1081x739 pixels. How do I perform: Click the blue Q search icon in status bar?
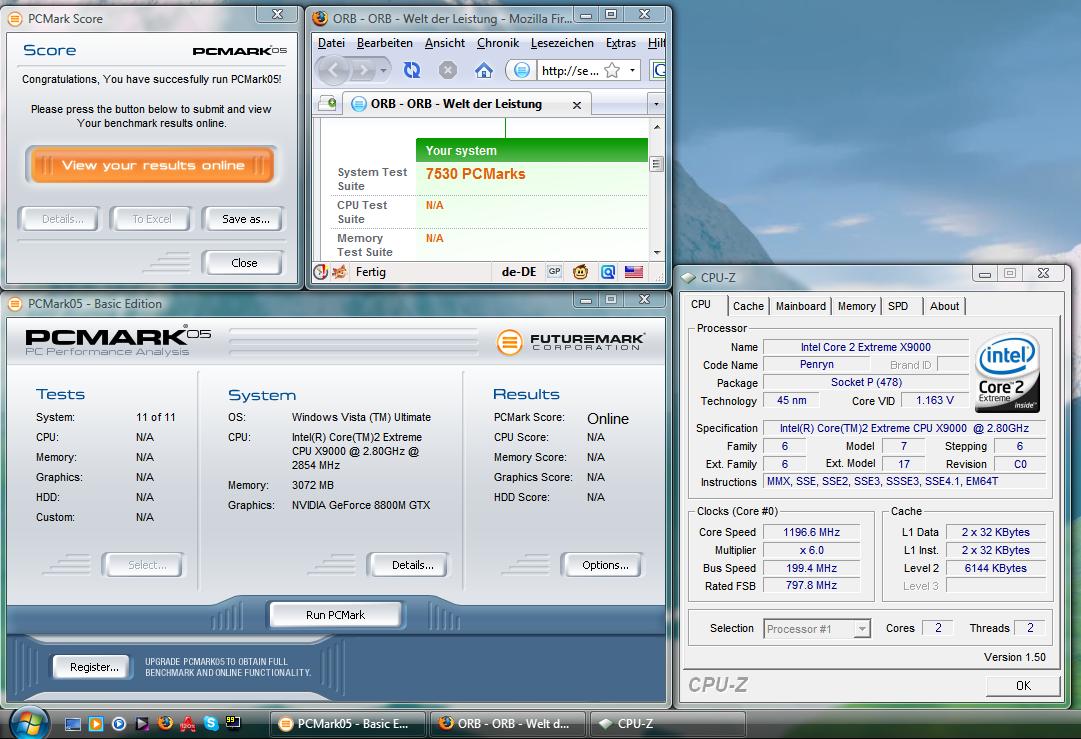point(607,272)
